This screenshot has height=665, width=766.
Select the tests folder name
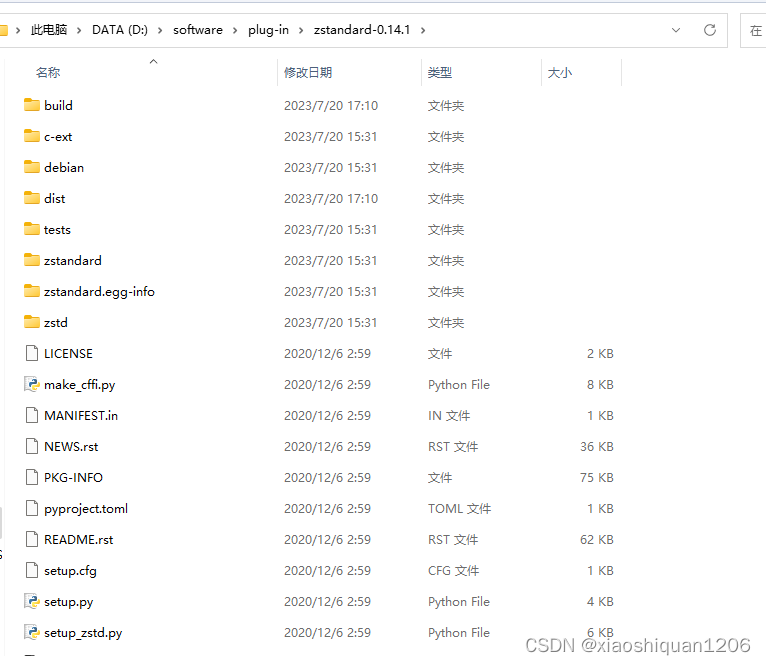click(x=57, y=230)
